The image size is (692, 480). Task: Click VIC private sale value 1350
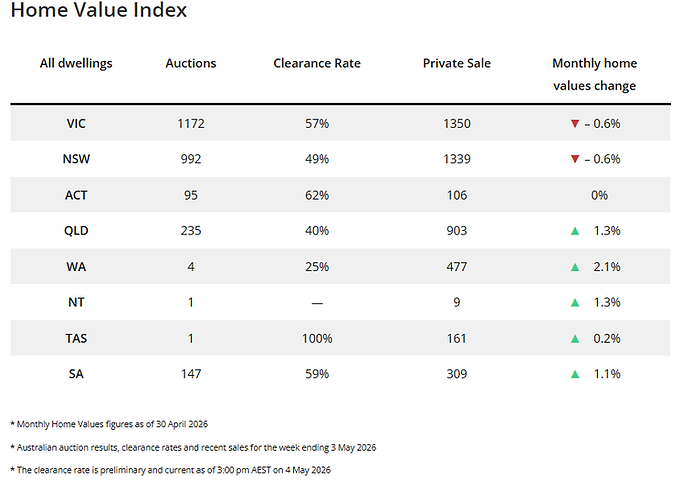pyautogui.click(x=457, y=124)
